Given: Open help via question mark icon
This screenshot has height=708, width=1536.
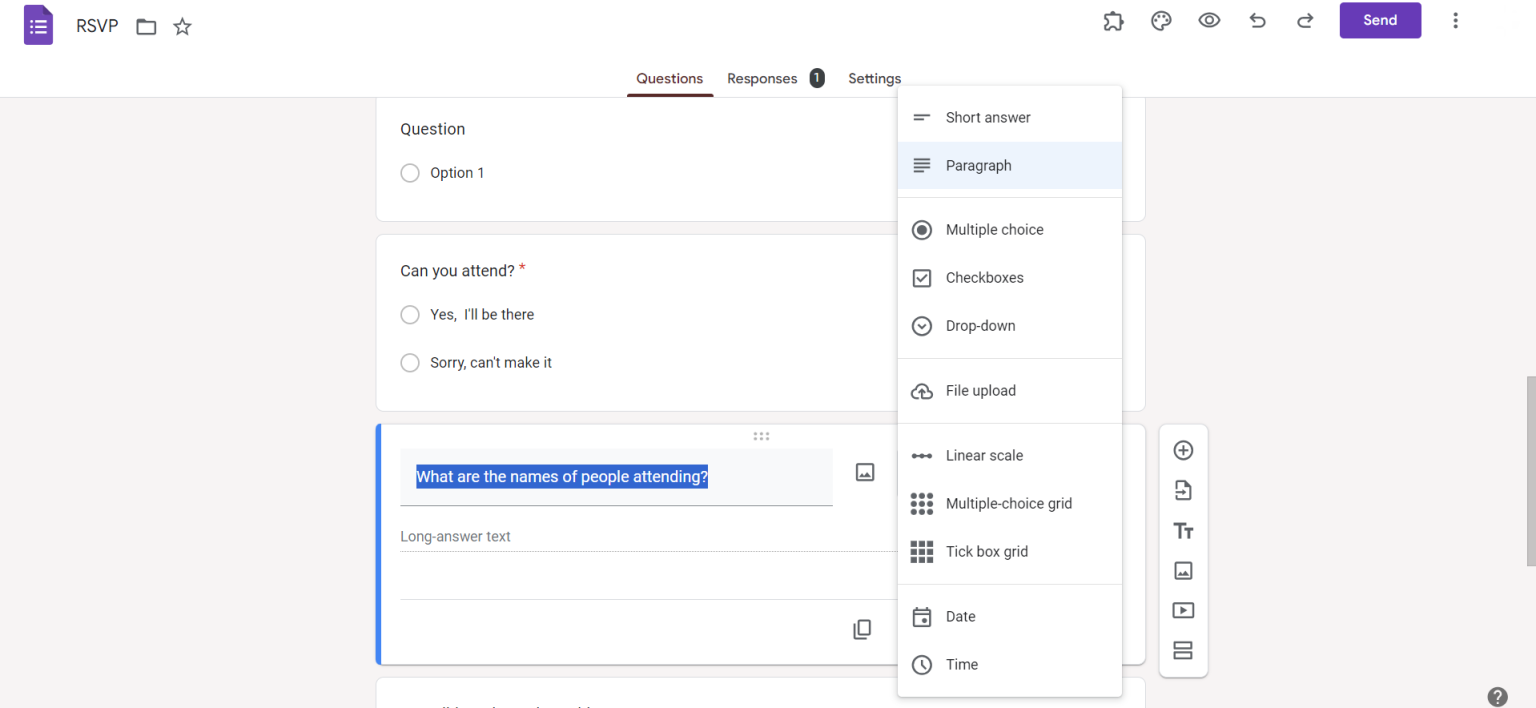Looking at the screenshot, I should tap(1497, 697).
